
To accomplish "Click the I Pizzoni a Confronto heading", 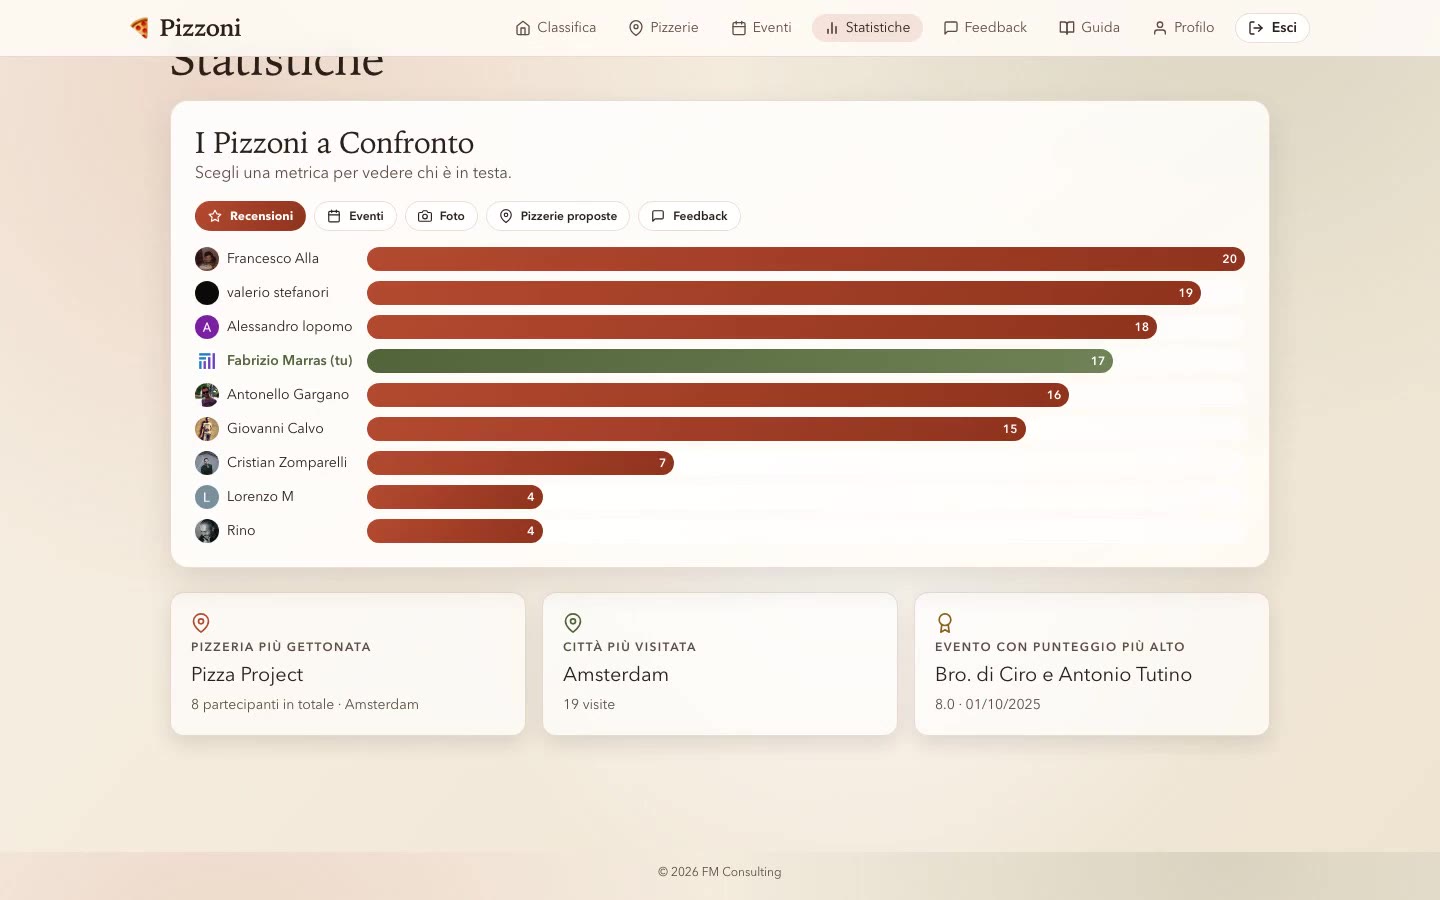I will pos(334,143).
